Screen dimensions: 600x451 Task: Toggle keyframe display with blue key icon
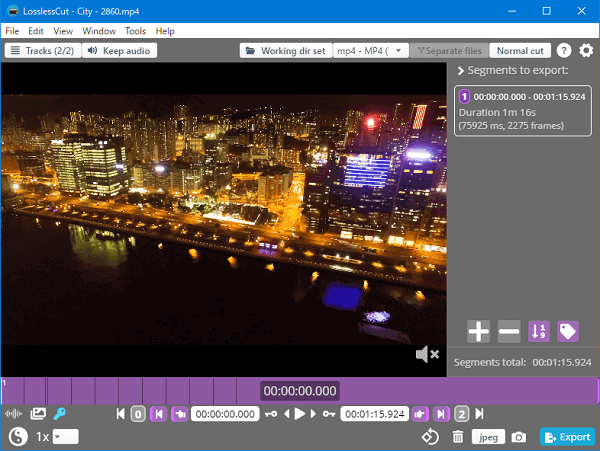click(60, 414)
